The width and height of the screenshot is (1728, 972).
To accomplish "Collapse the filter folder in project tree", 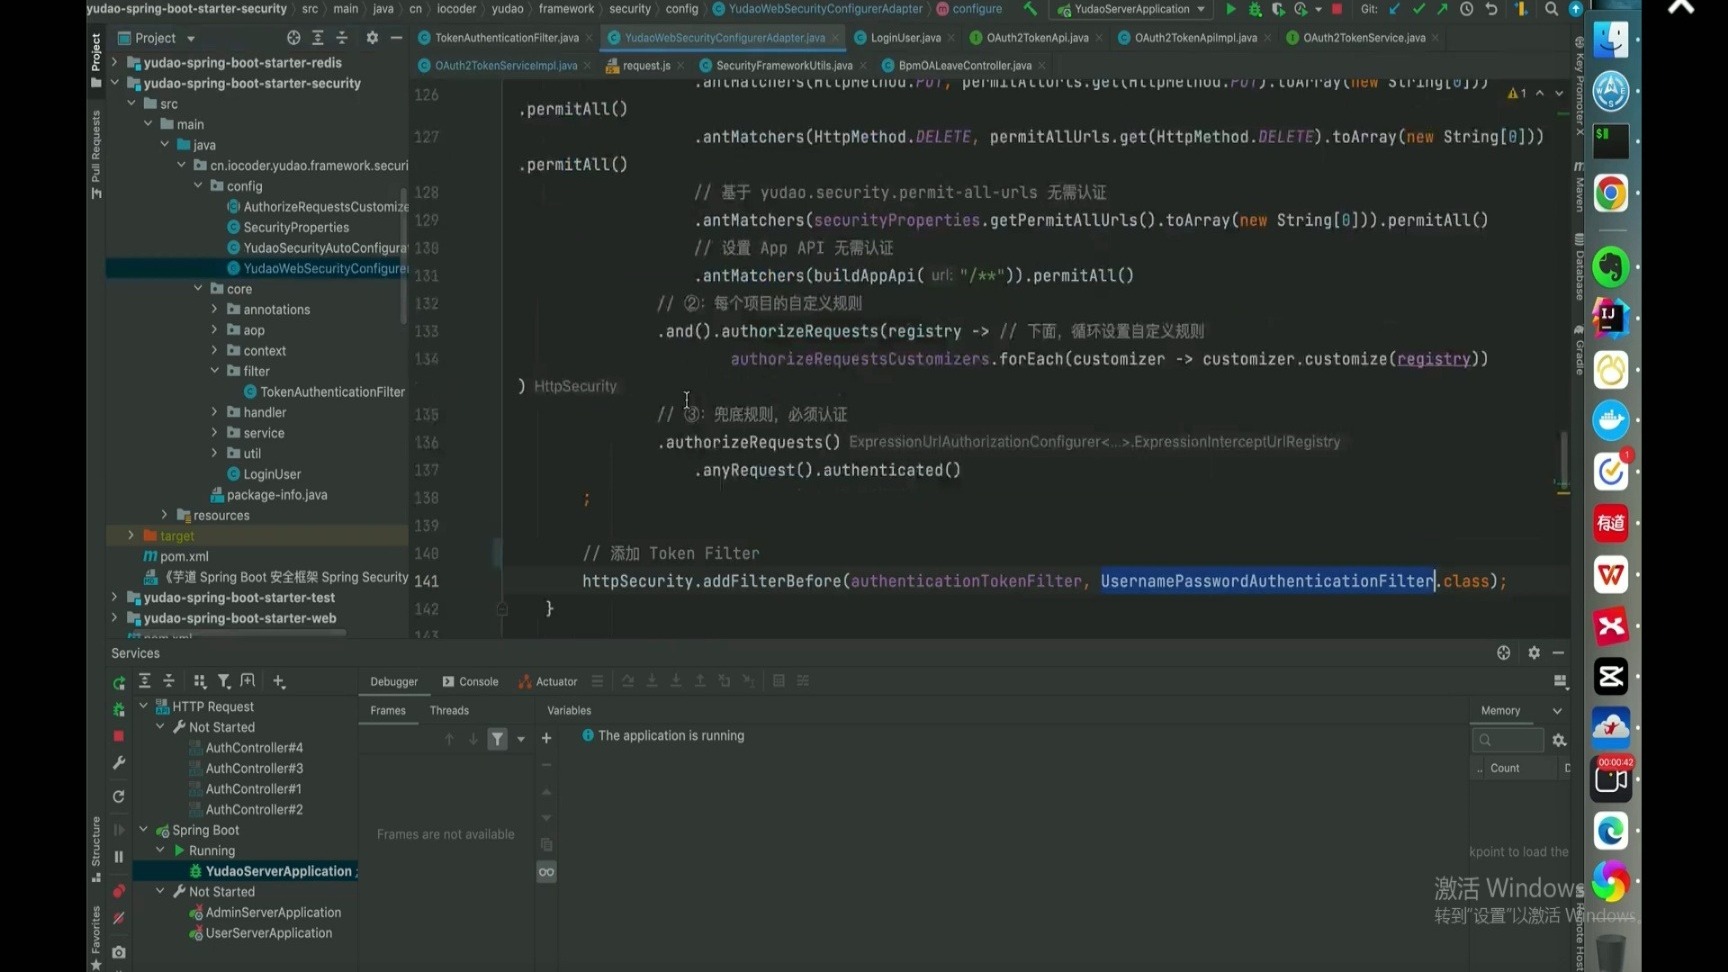I will [214, 371].
